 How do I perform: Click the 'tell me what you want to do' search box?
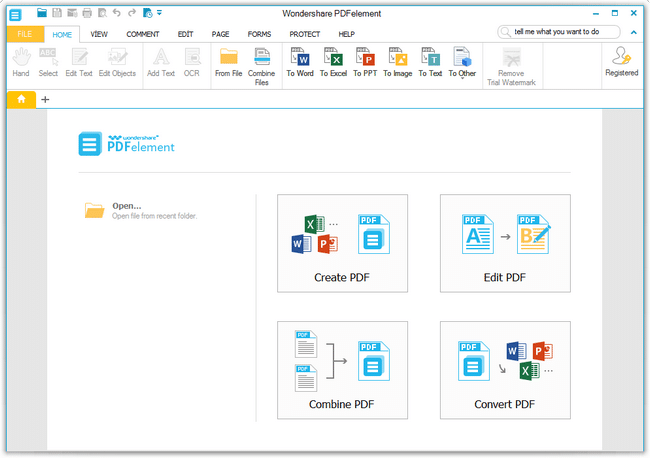558,32
